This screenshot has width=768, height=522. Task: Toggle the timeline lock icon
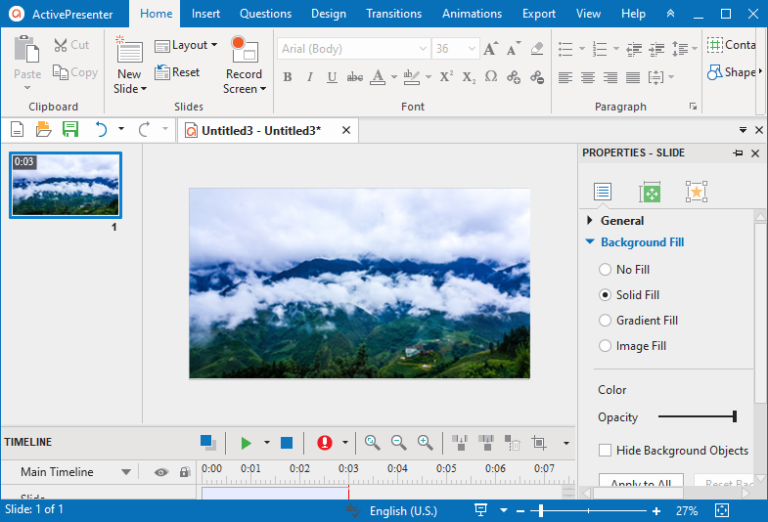tap(184, 472)
